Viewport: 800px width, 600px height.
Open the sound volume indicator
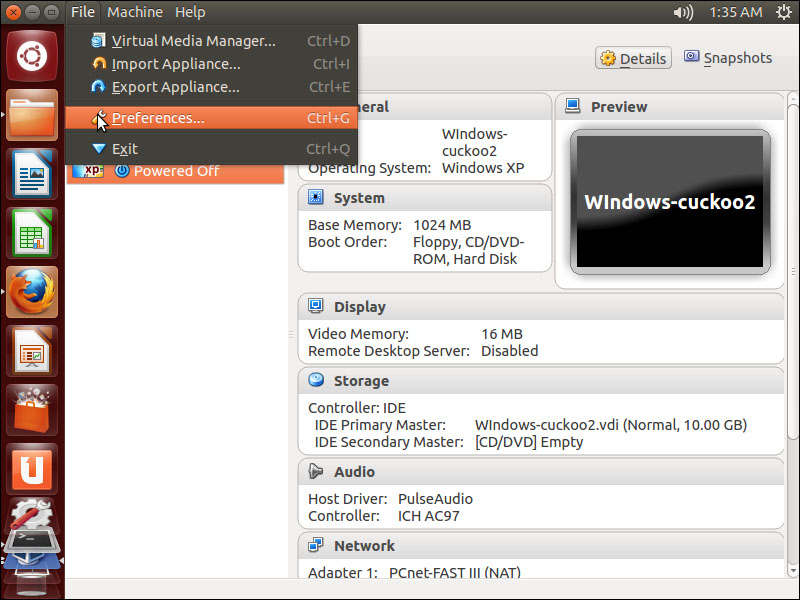point(684,12)
